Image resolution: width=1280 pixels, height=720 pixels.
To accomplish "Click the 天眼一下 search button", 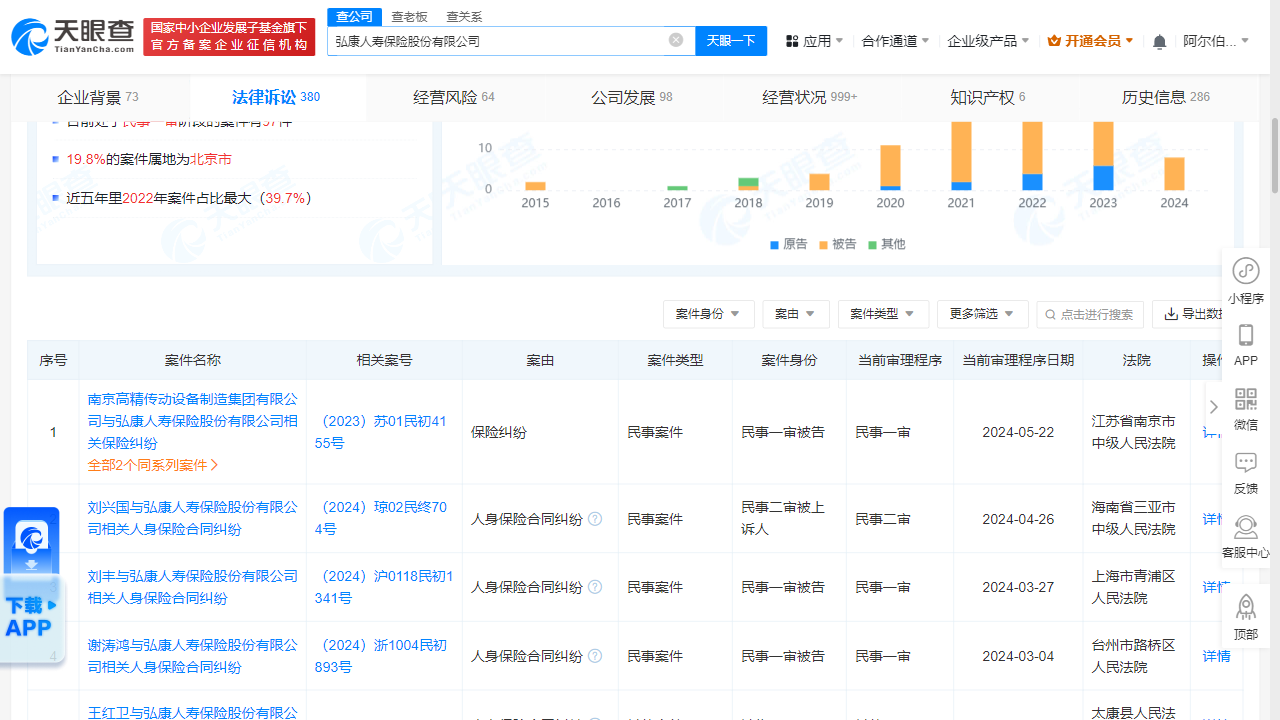I will [731, 41].
